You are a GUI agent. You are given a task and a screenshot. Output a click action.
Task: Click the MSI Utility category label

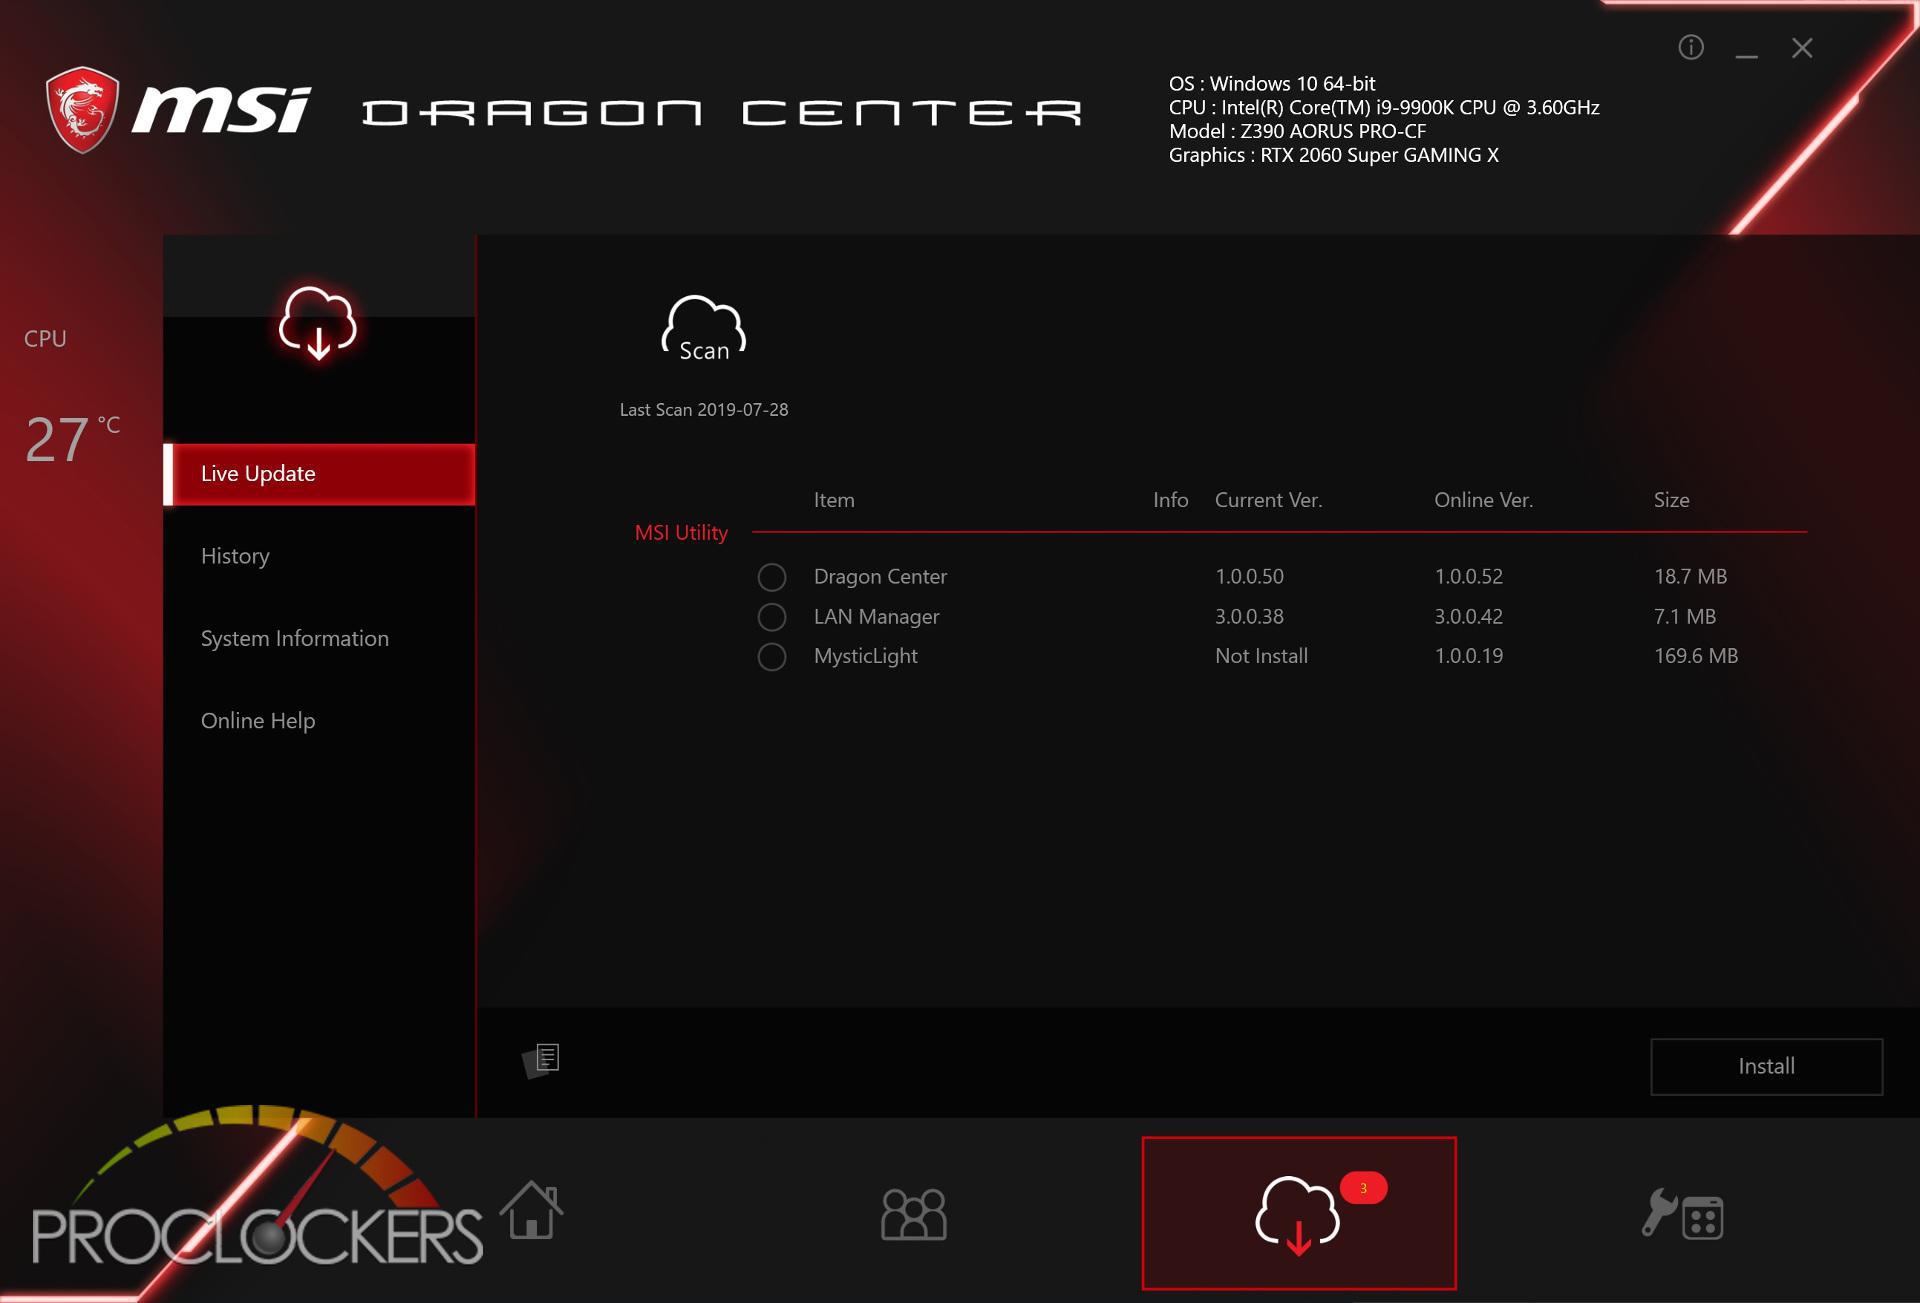[x=681, y=532]
